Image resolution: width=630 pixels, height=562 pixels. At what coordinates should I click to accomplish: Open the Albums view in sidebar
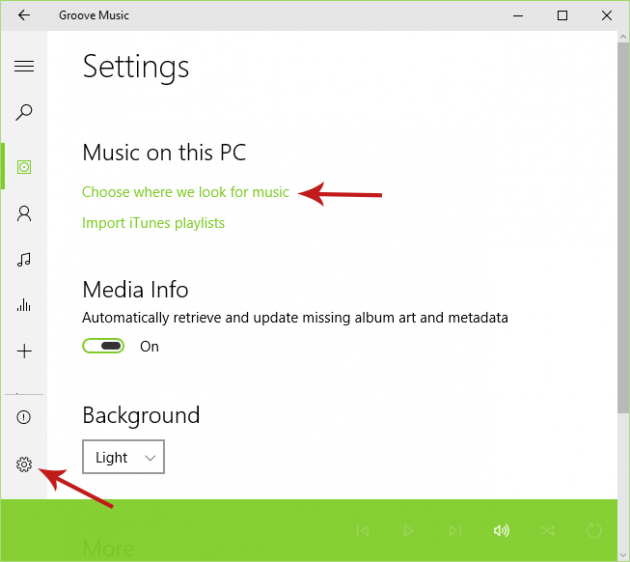(x=24, y=166)
